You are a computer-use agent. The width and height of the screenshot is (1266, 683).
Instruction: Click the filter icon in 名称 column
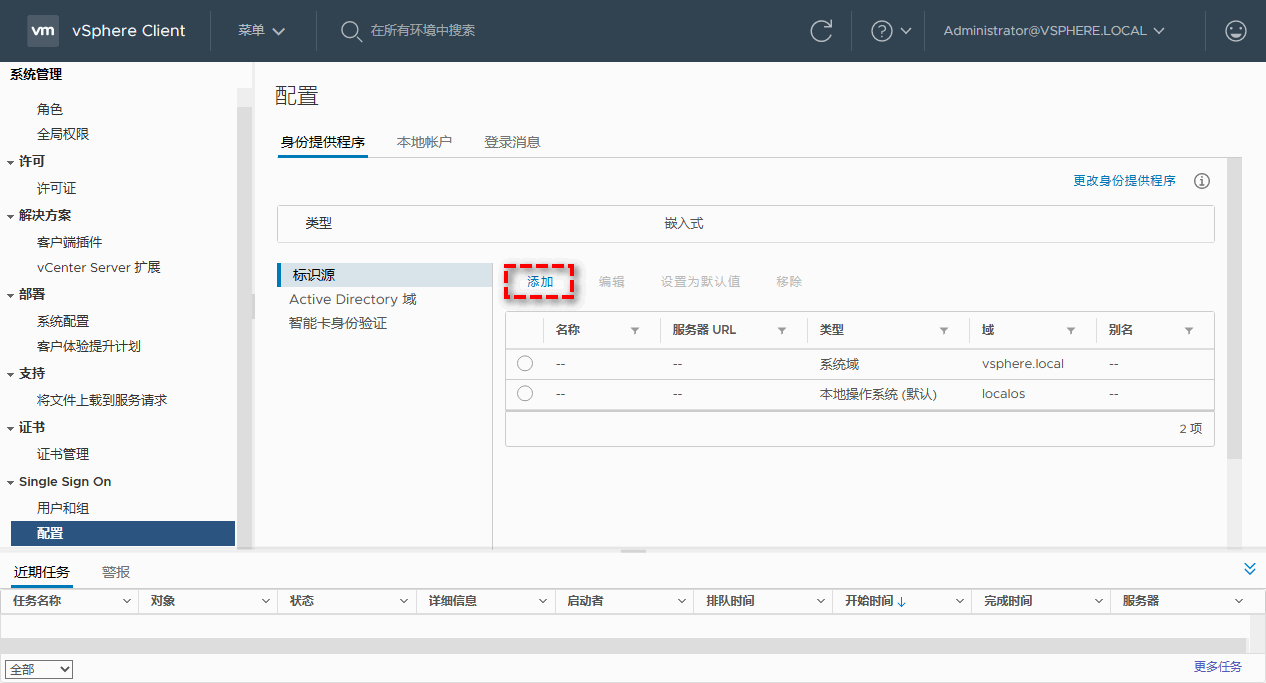tap(635, 330)
